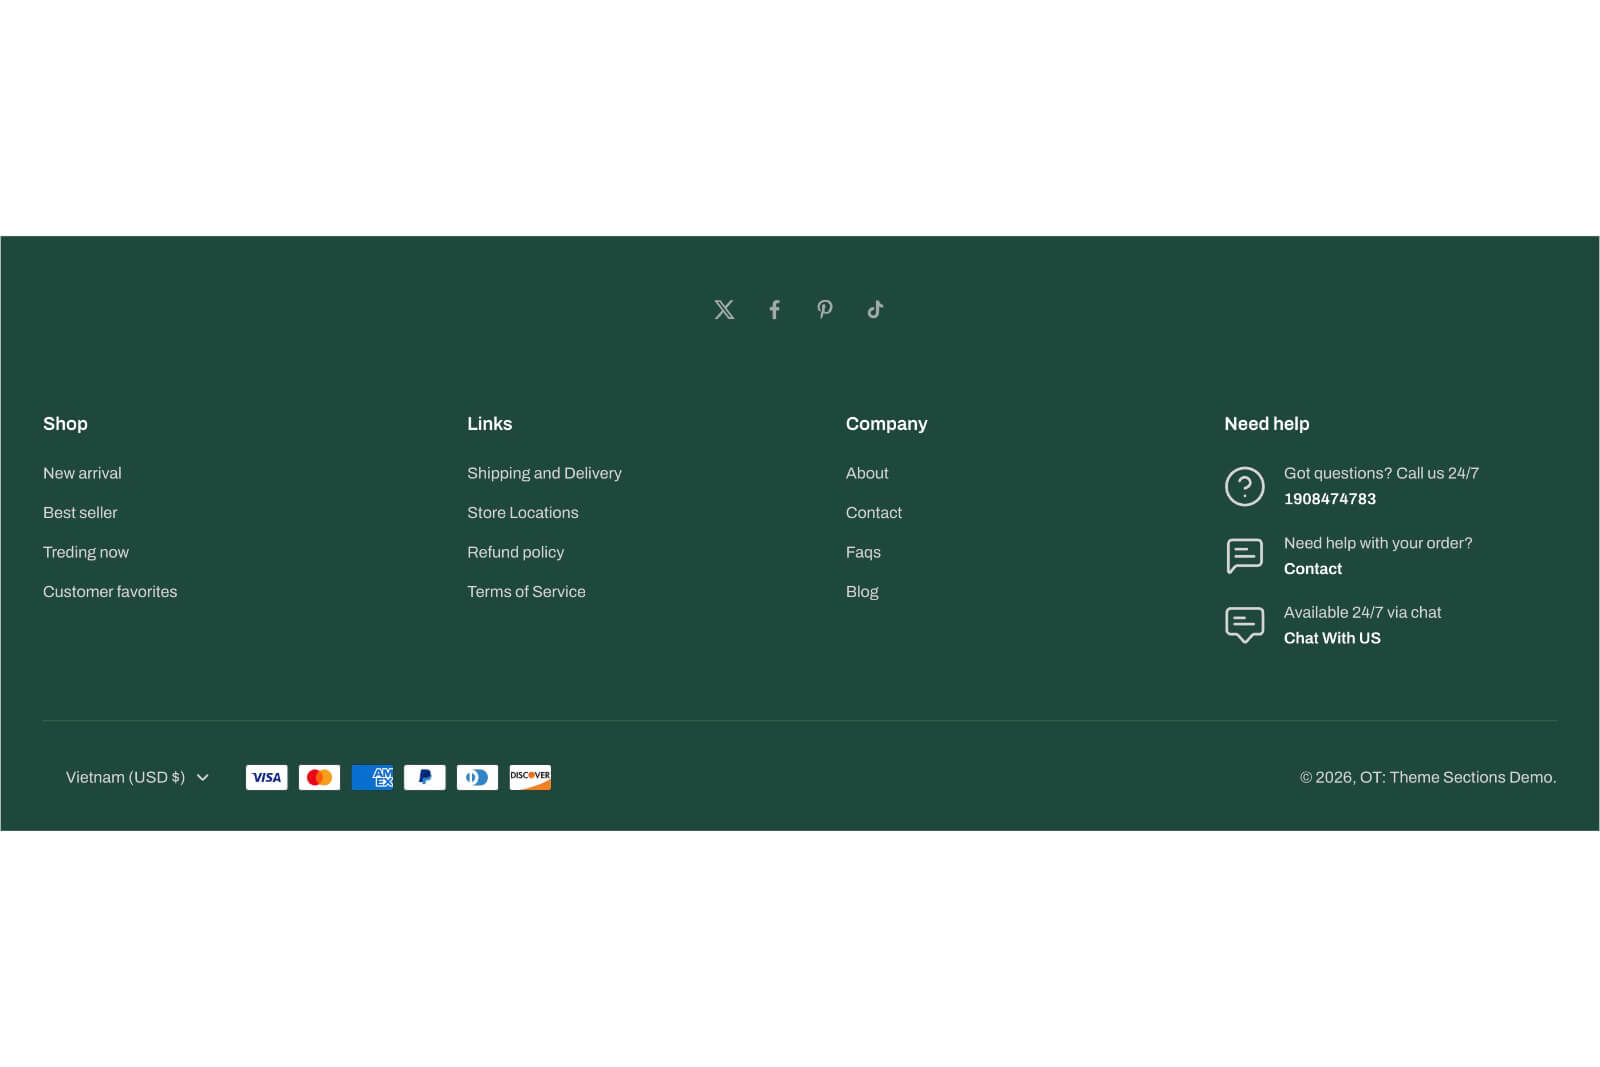Open the X (Twitter) social icon
1600x1067 pixels.
coord(724,309)
